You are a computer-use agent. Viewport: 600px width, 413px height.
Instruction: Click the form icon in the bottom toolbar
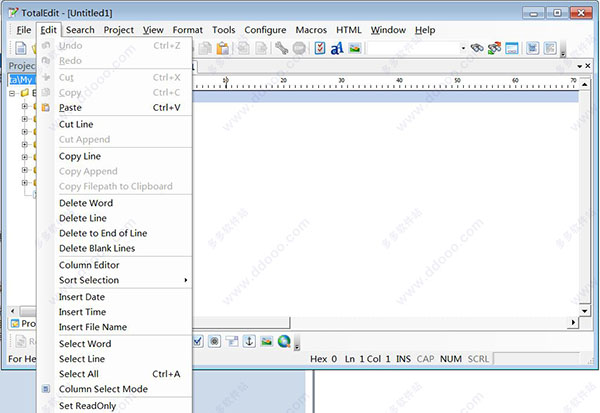pos(232,341)
